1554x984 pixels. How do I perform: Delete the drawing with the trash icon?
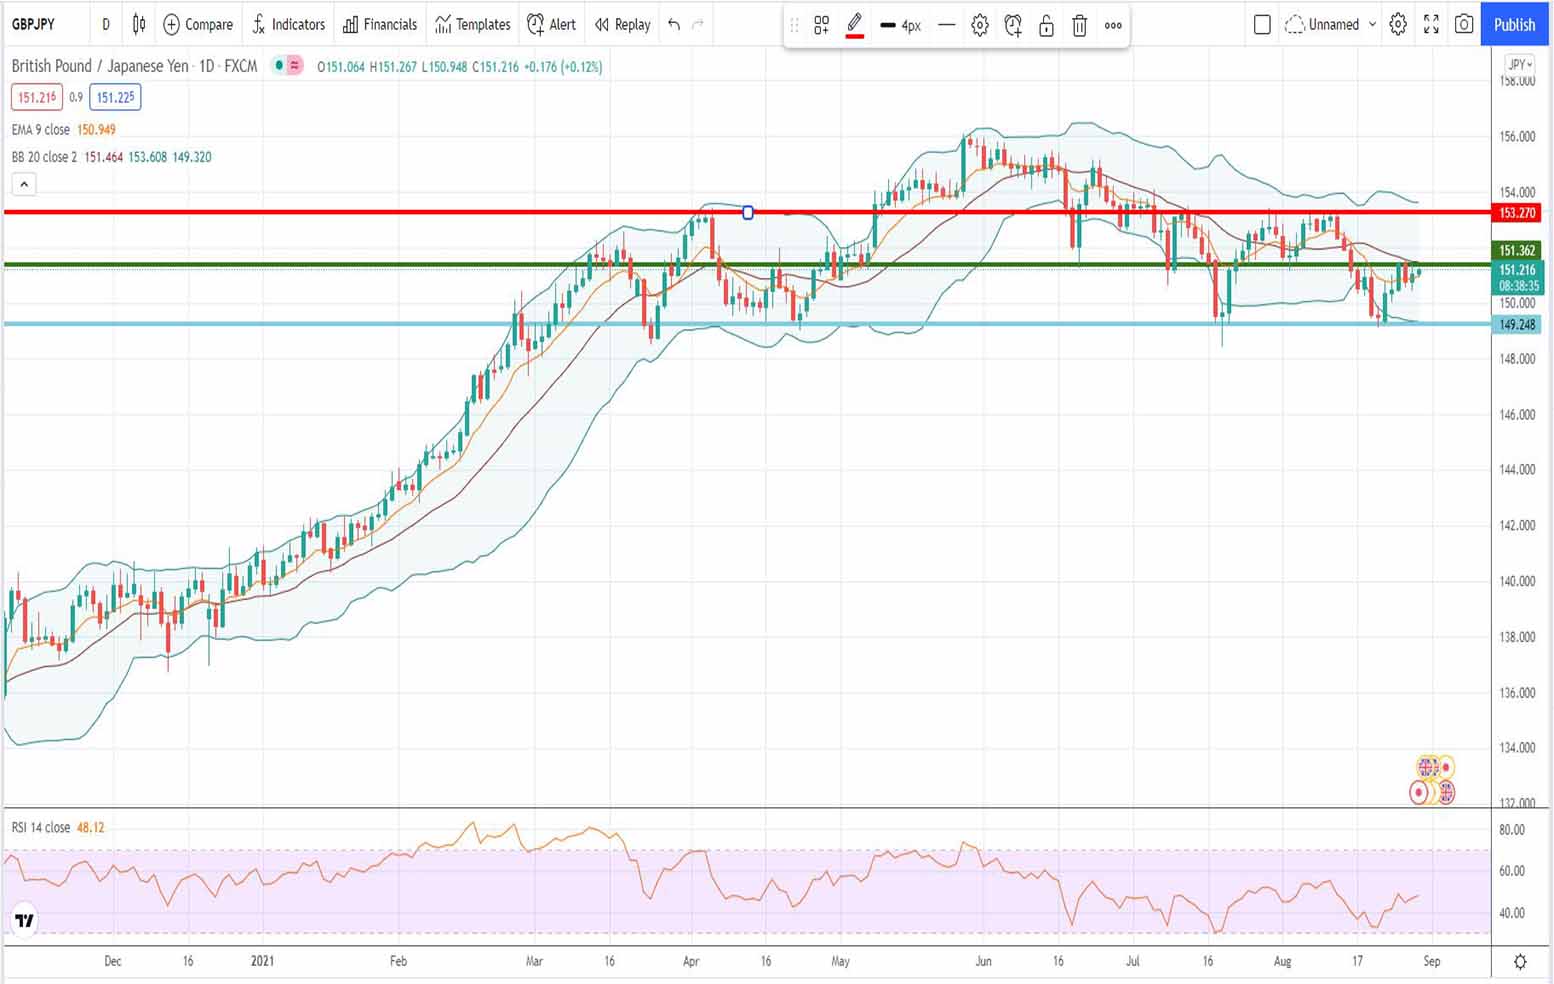click(x=1079, y=26)
